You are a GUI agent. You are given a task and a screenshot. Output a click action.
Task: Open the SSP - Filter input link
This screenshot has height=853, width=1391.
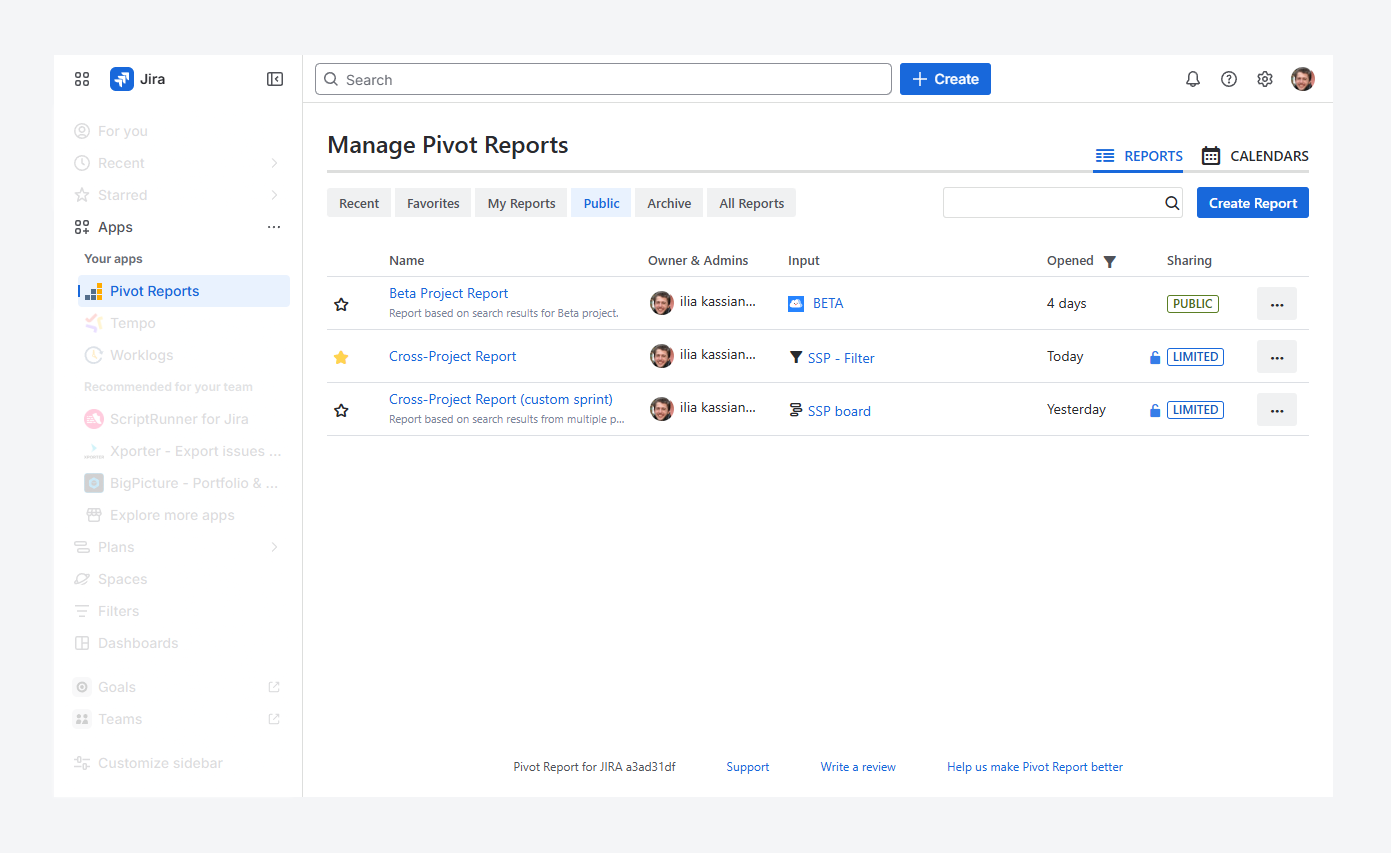click(x=841, y=358)
